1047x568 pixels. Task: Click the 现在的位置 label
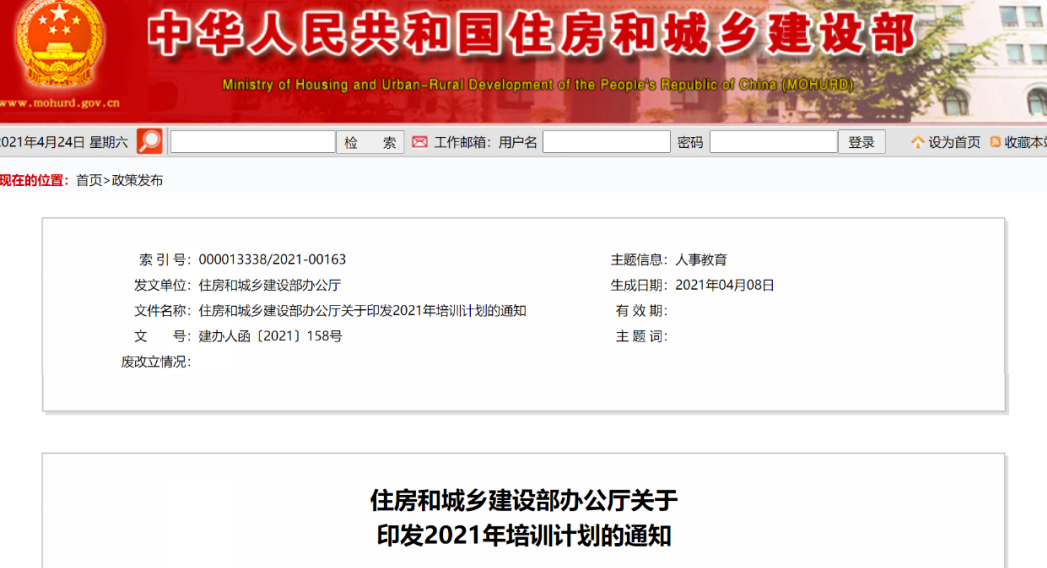click(x=35, y=180)
